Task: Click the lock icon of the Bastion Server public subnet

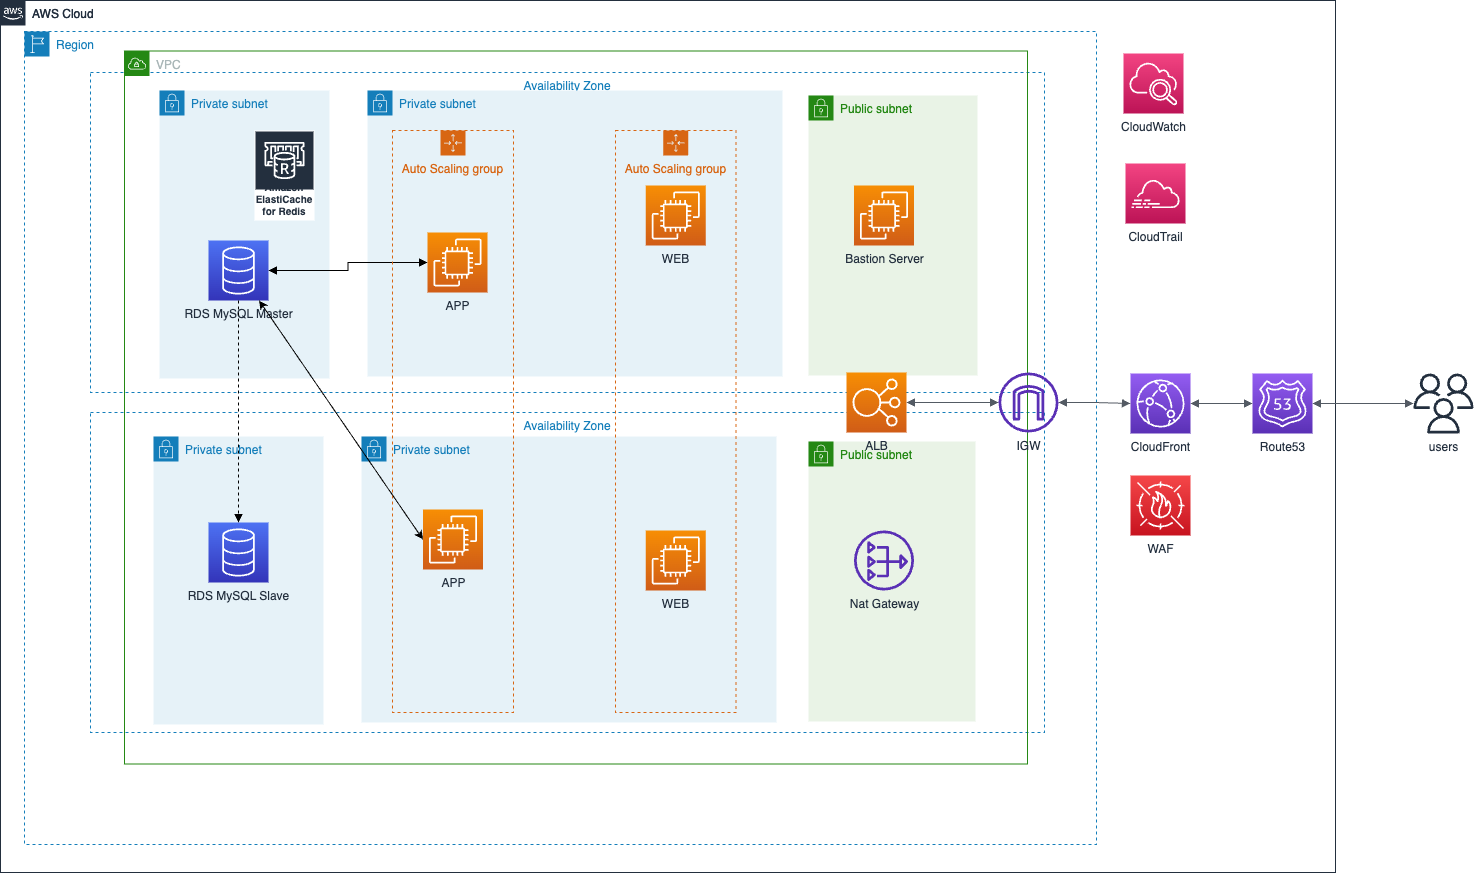Action: pyautogui.click(x=821, y=108)
